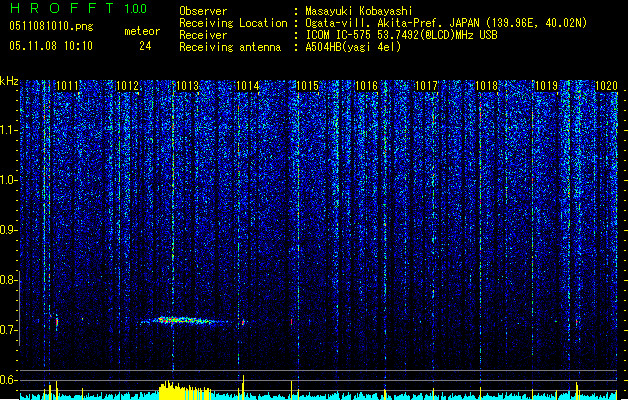Click the 1019 time marker
Viewport: 629px width, 400px height.
(x=547, y=86)
